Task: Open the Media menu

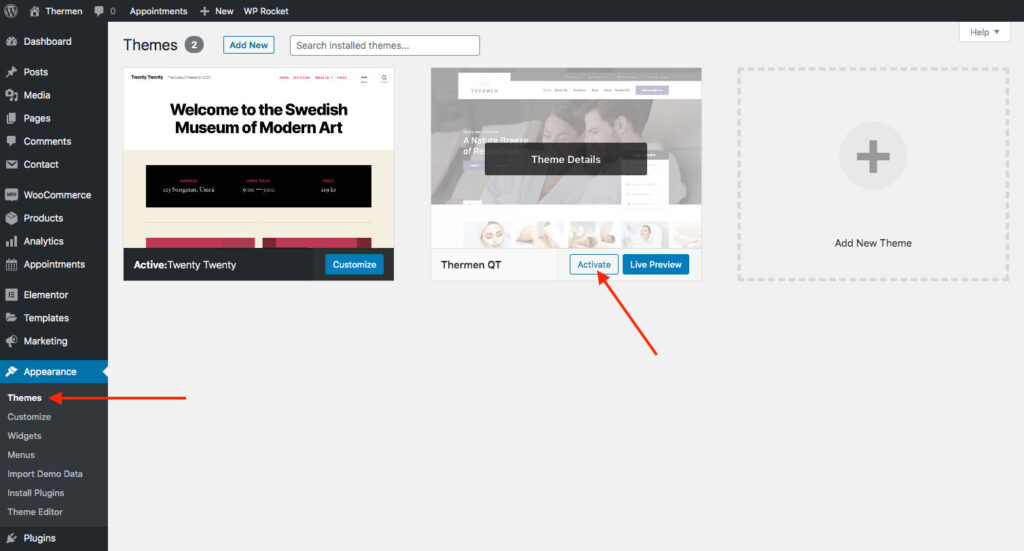Action: point(37,95)
